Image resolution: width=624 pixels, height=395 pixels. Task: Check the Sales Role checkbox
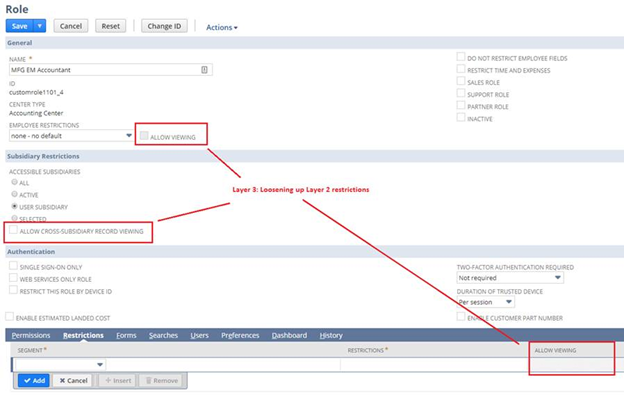[x=461, y=81]
